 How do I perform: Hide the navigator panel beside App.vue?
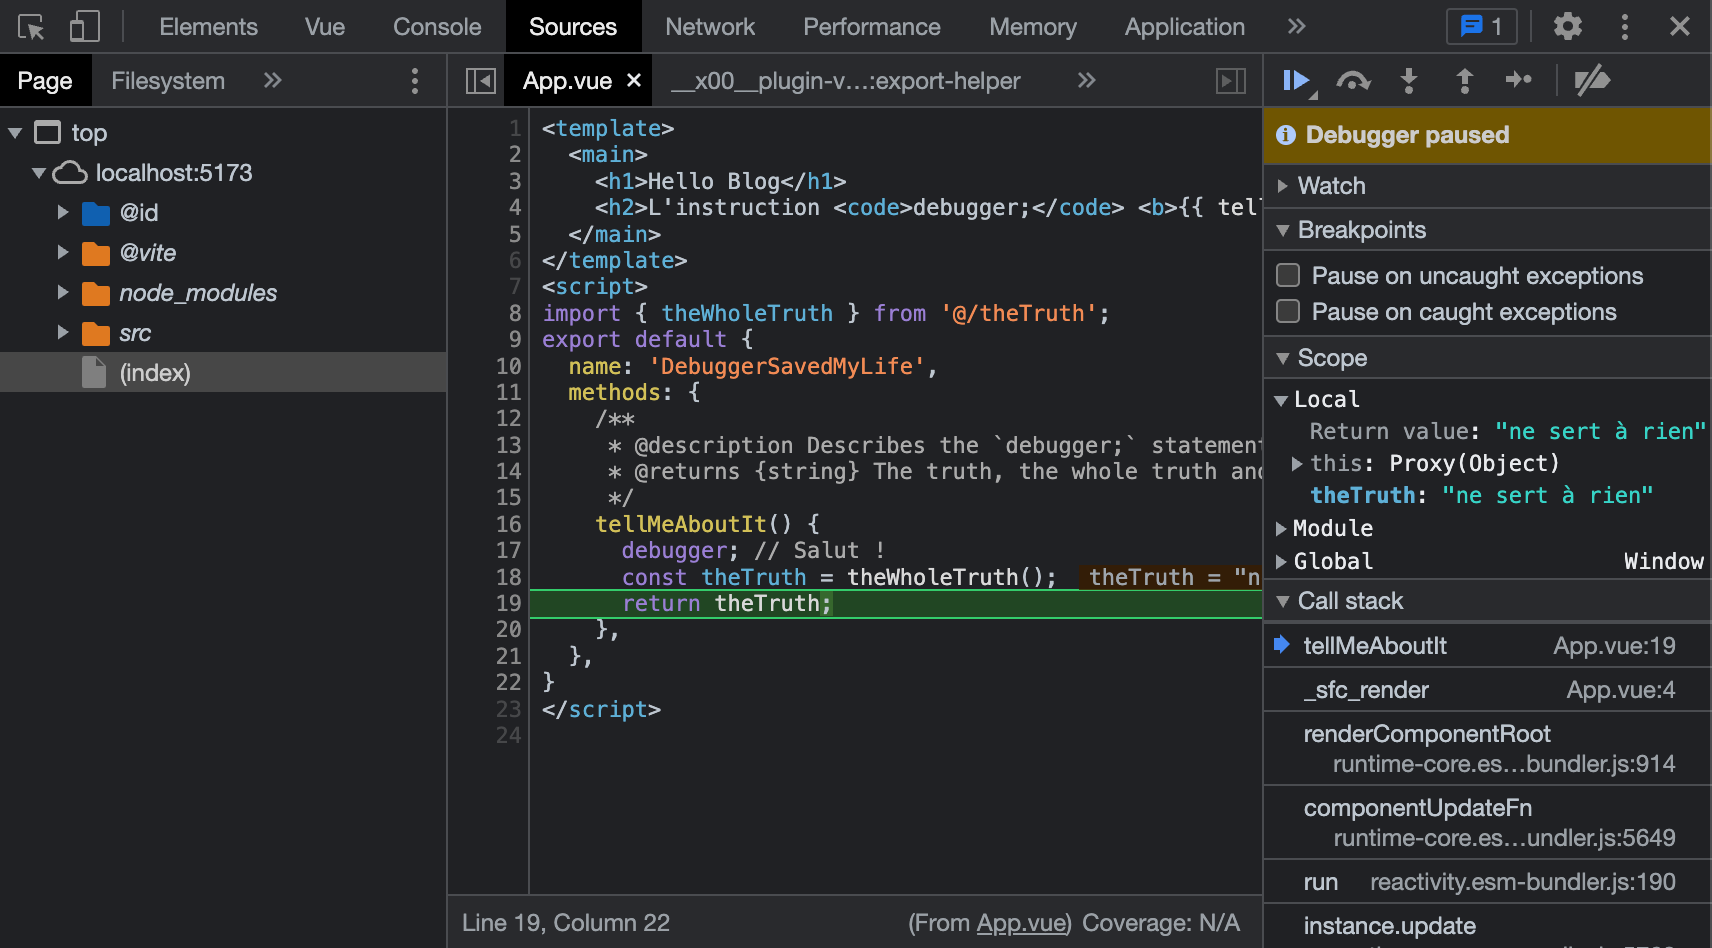coord(479,80)
